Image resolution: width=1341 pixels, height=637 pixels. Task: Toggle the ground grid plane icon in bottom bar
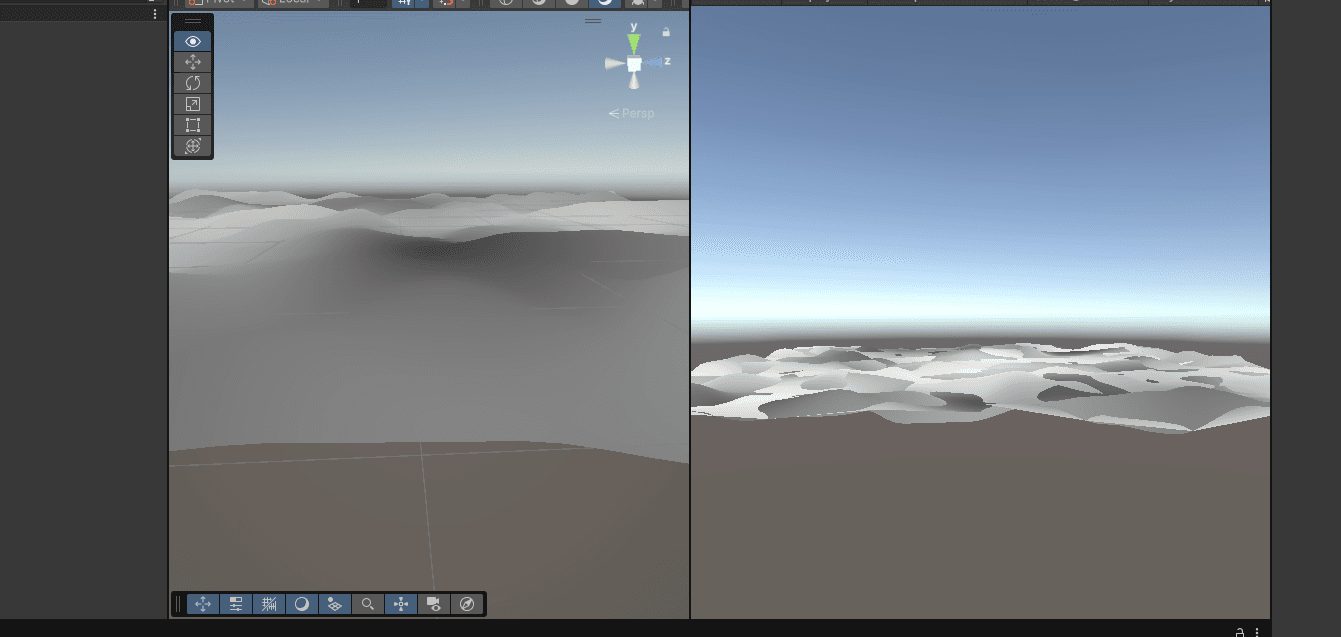click(x=334, y=604)
